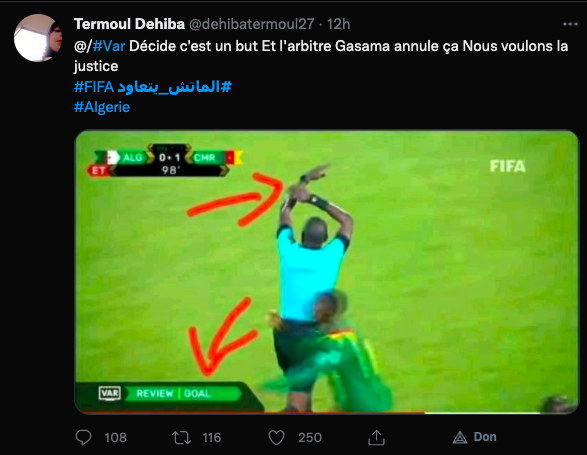Viewport: 587px width, 455px height.
Task: Open the #FIFA hashtag
Action: [x=94, y=87]
